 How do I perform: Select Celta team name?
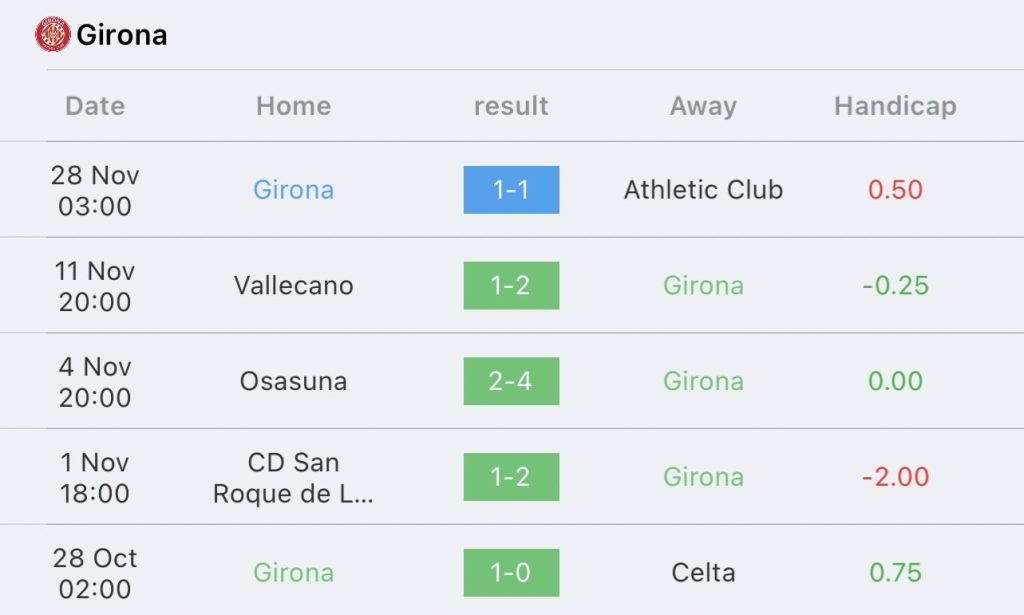tap(703, 573)
